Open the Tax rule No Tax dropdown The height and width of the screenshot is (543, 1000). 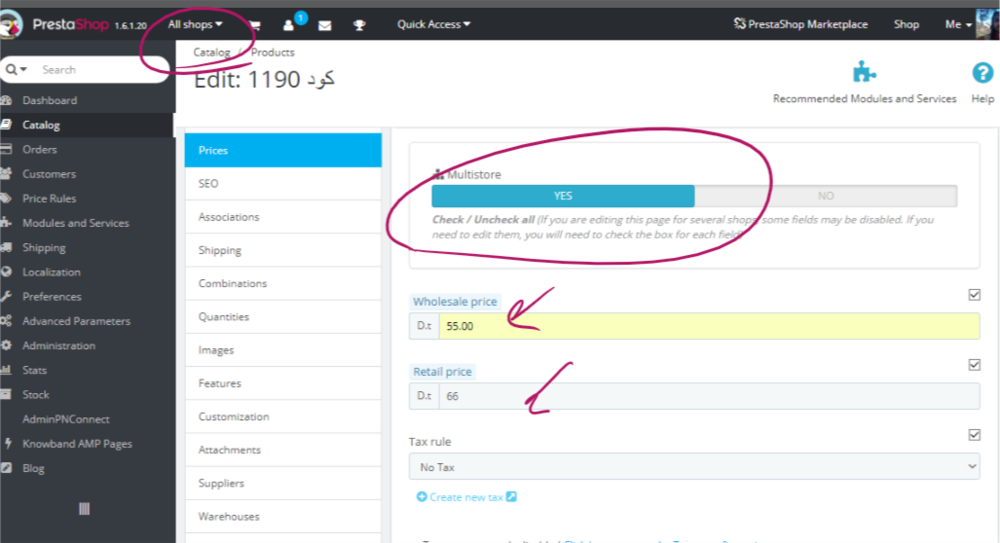point(695,467)
